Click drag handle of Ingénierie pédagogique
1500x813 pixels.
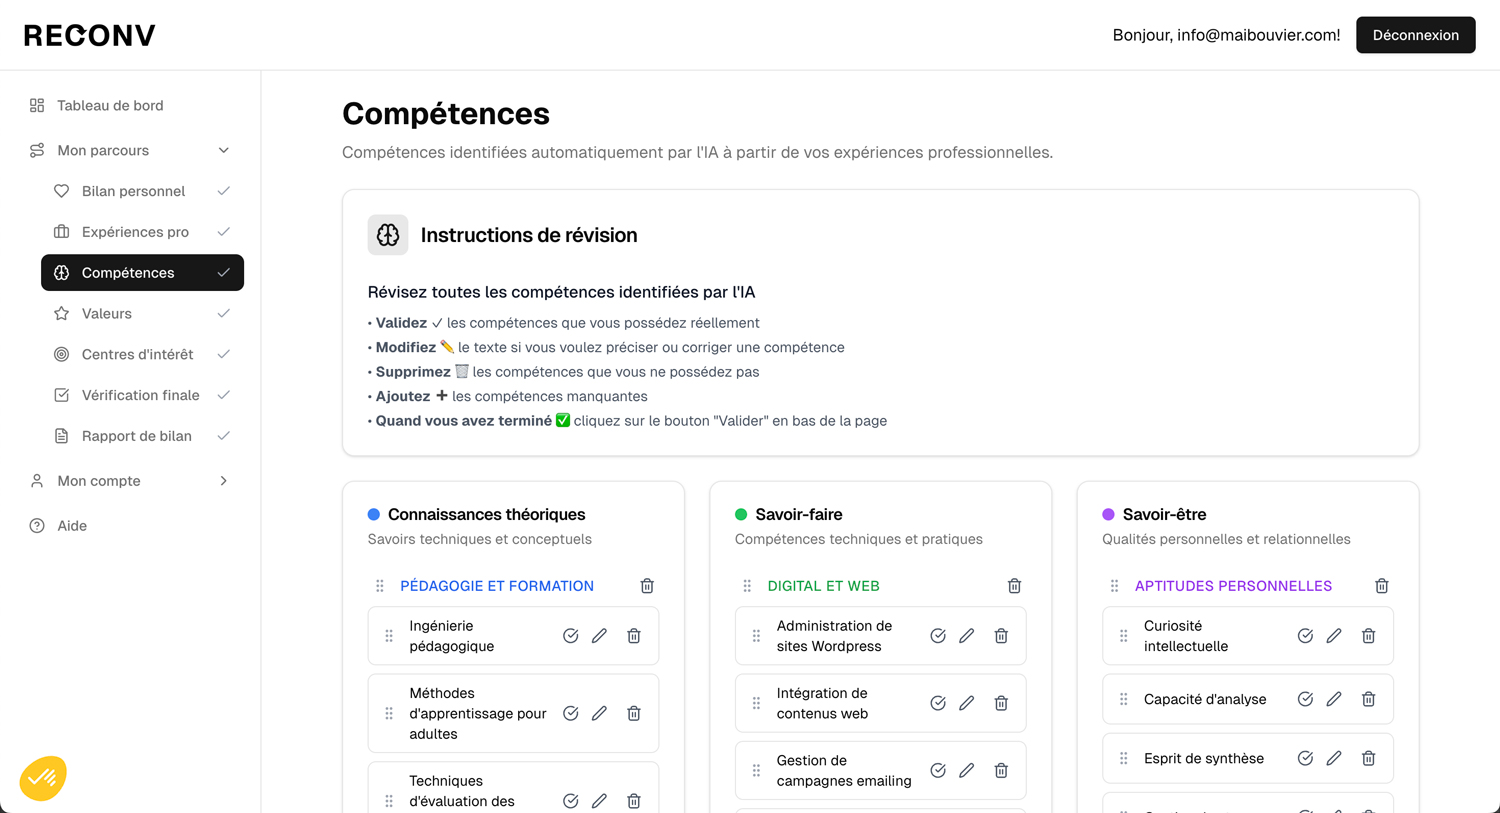389,636
